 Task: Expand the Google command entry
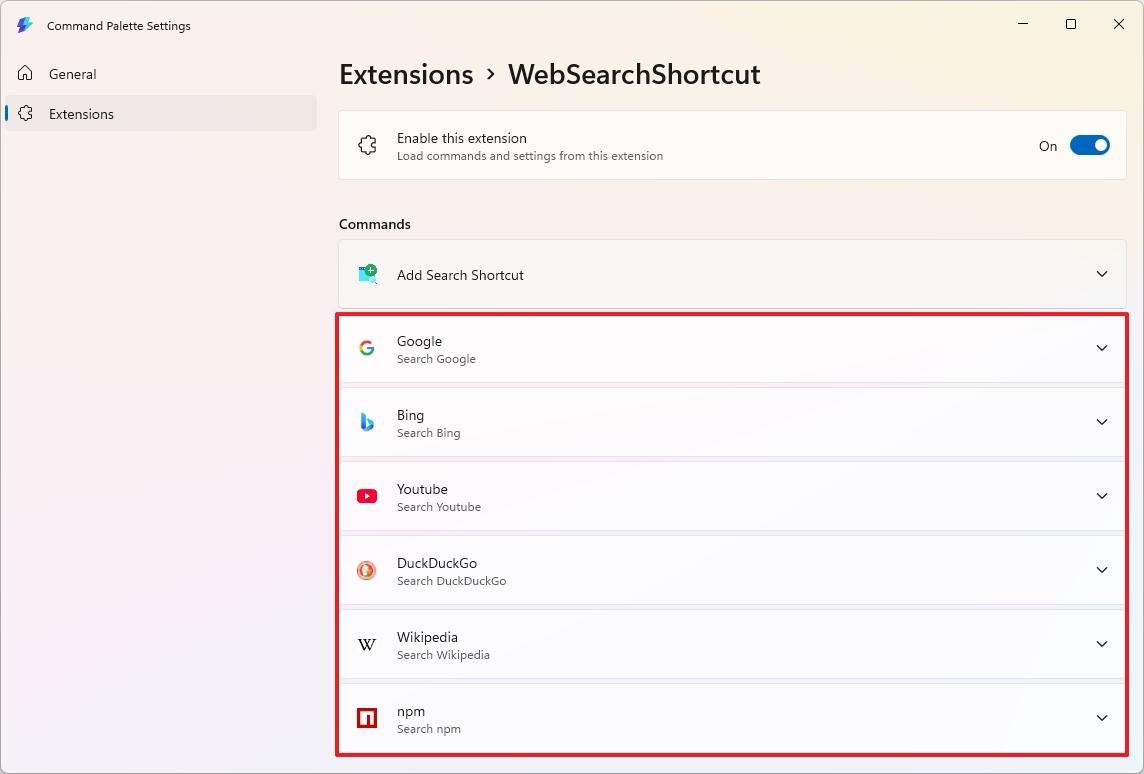pyautogui.click(x=1102, y=347)
